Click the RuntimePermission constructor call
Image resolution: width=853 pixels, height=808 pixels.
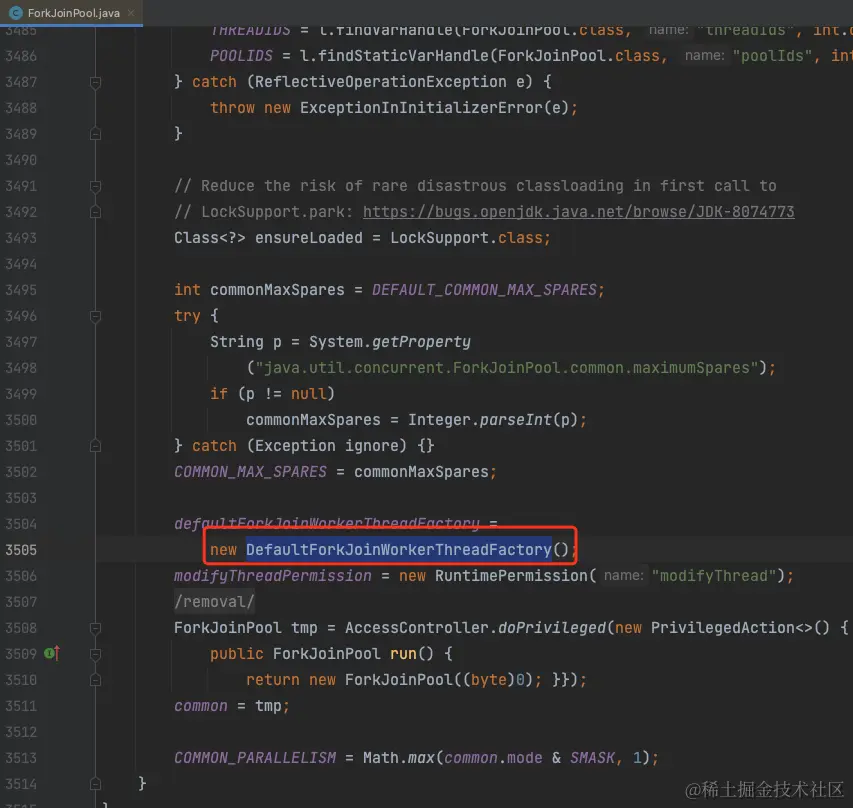pos(511,576)
